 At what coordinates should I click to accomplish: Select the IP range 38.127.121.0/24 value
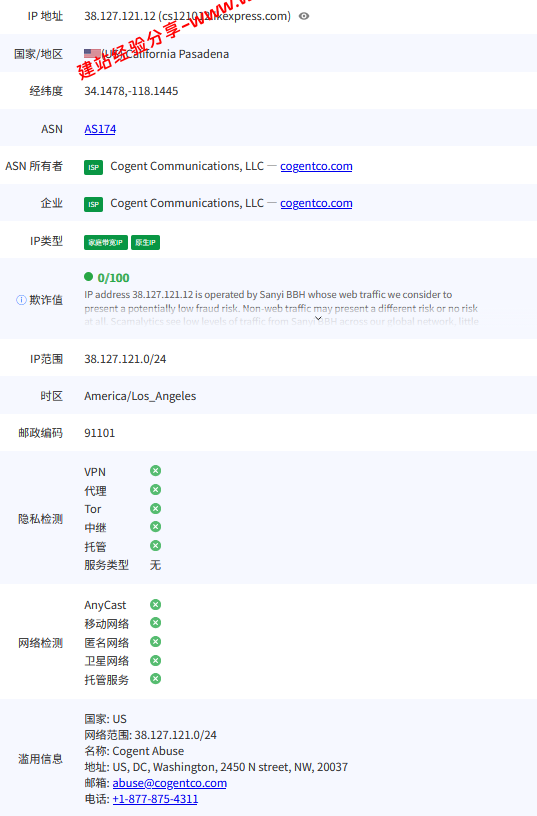point(125,359)
